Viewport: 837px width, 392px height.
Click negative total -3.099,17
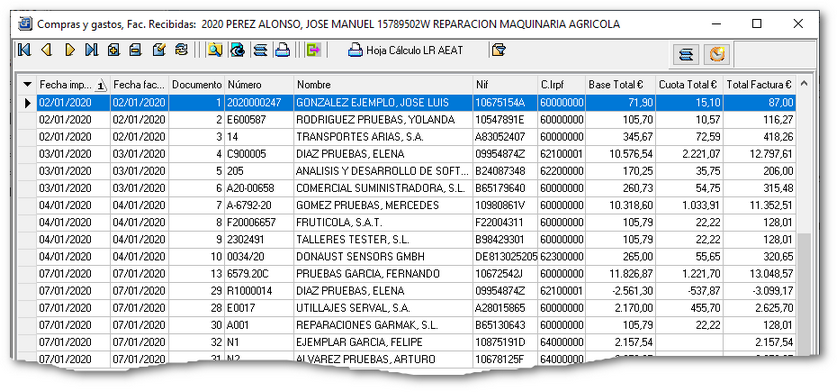(x=760, y=291)
